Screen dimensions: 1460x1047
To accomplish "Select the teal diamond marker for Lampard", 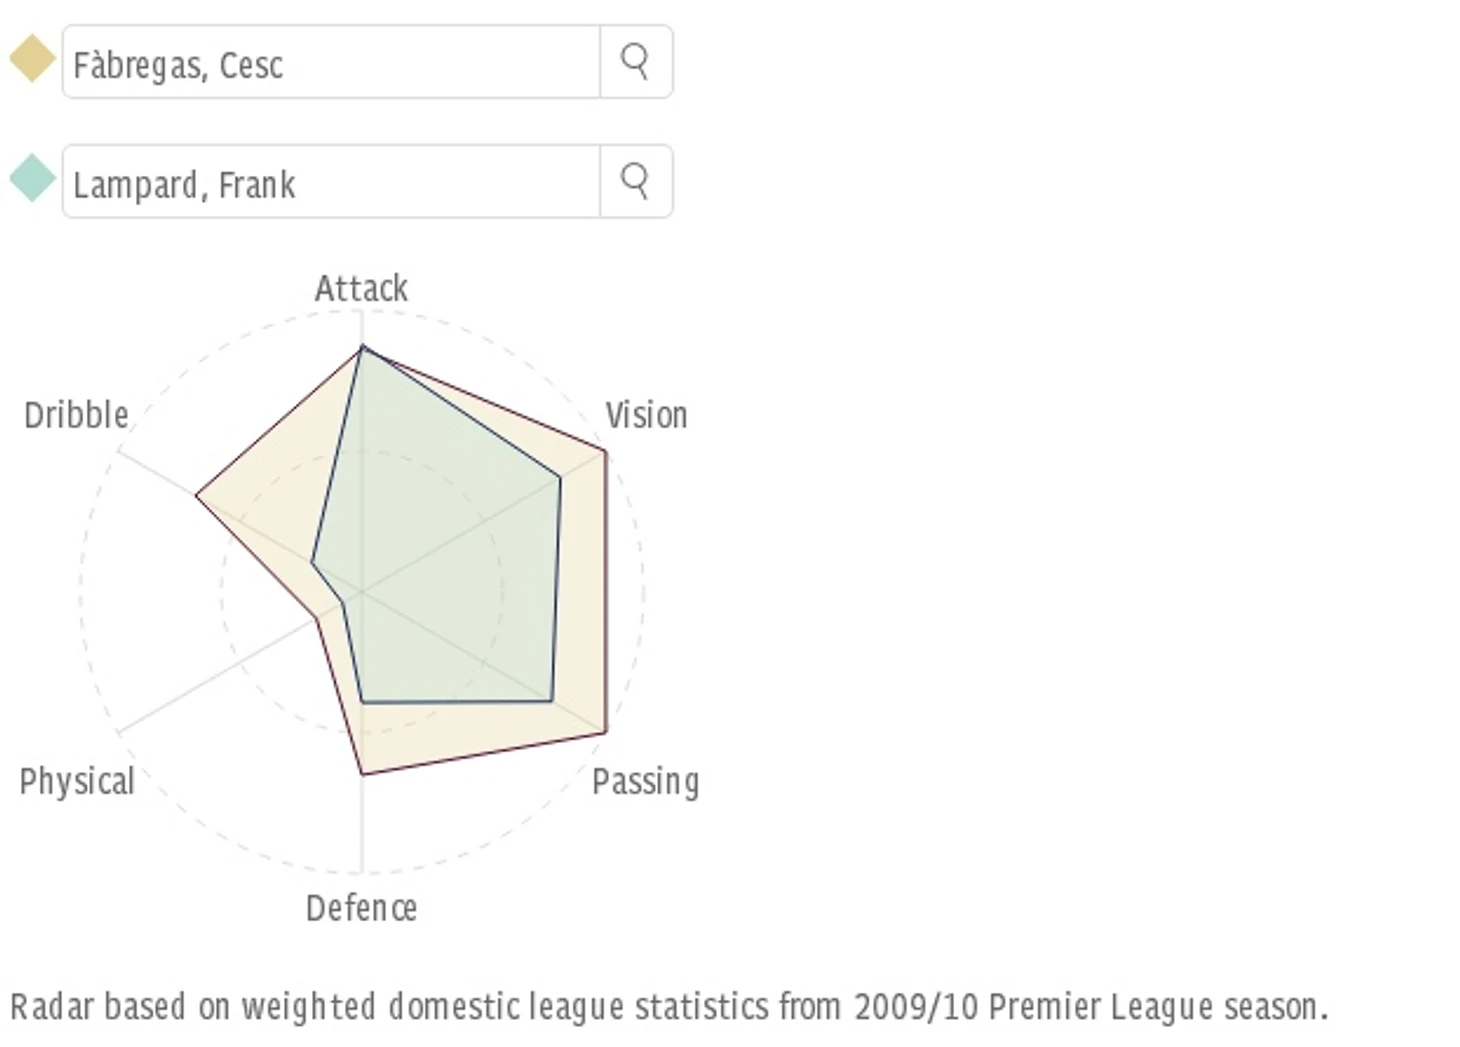I will (32, 178).
